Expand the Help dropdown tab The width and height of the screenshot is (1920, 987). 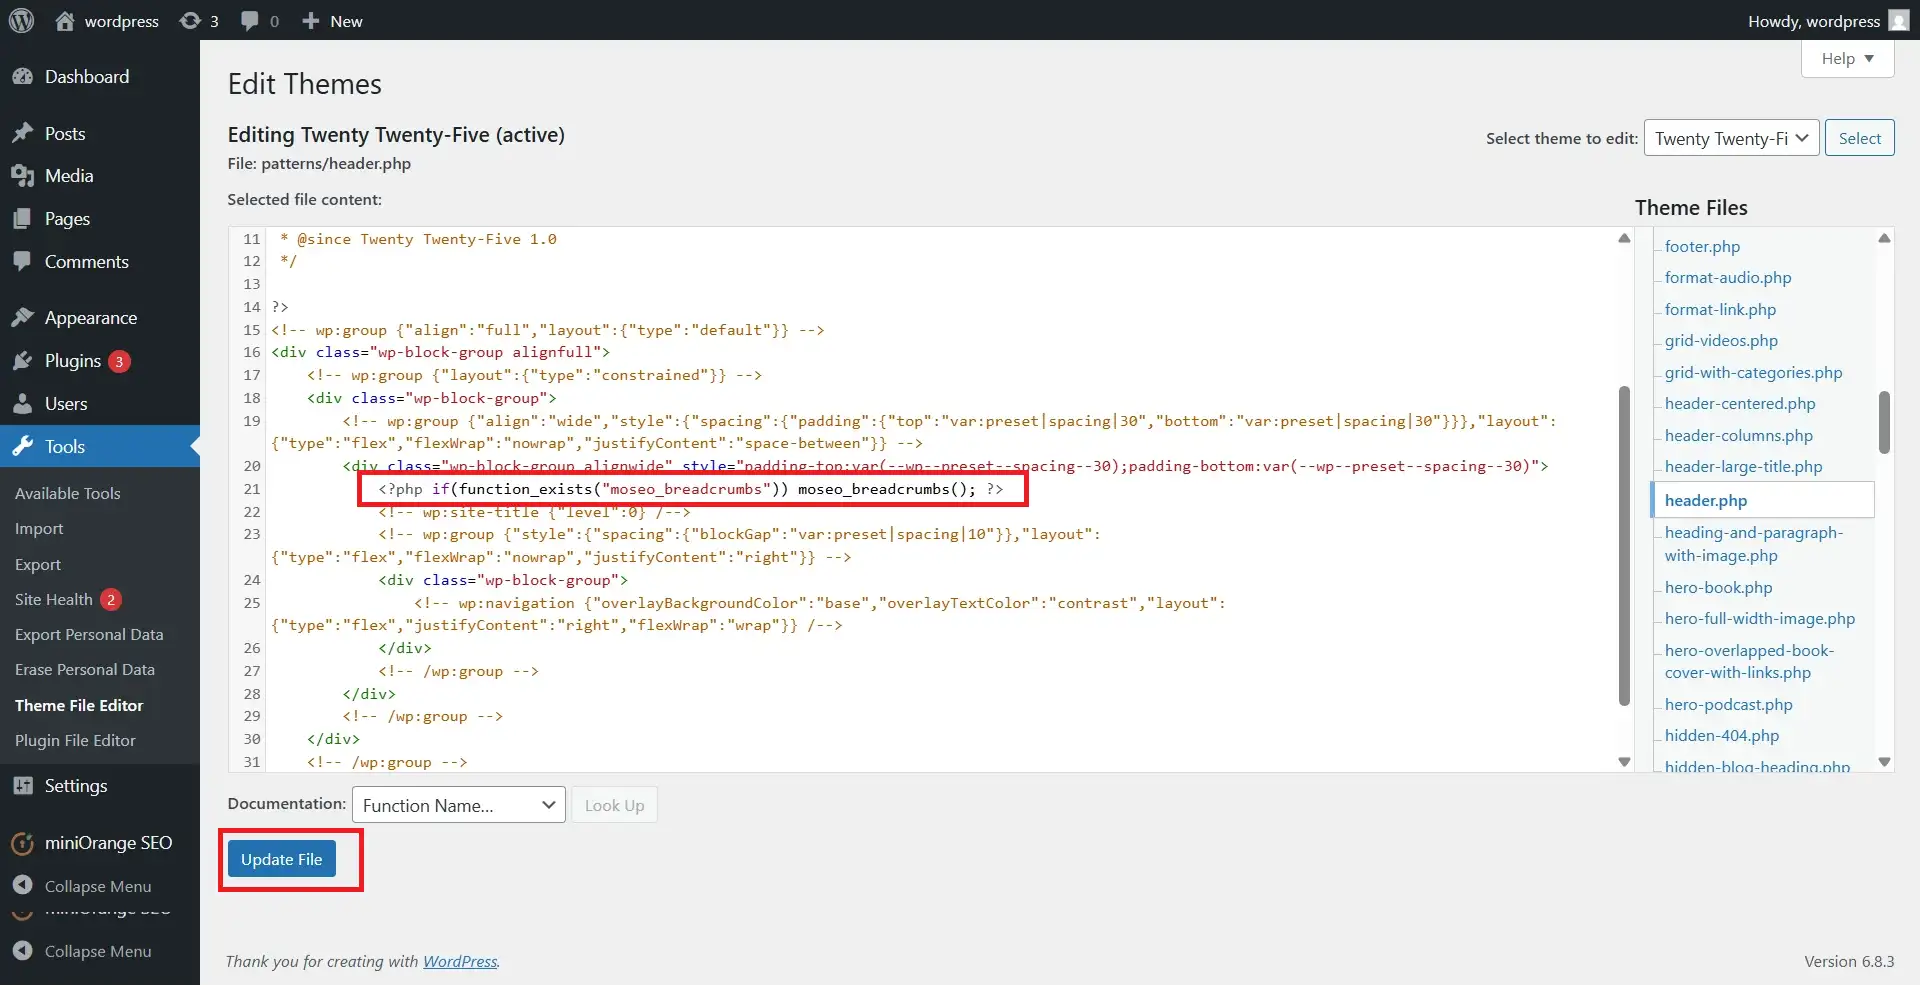[x=1847, y=59]
